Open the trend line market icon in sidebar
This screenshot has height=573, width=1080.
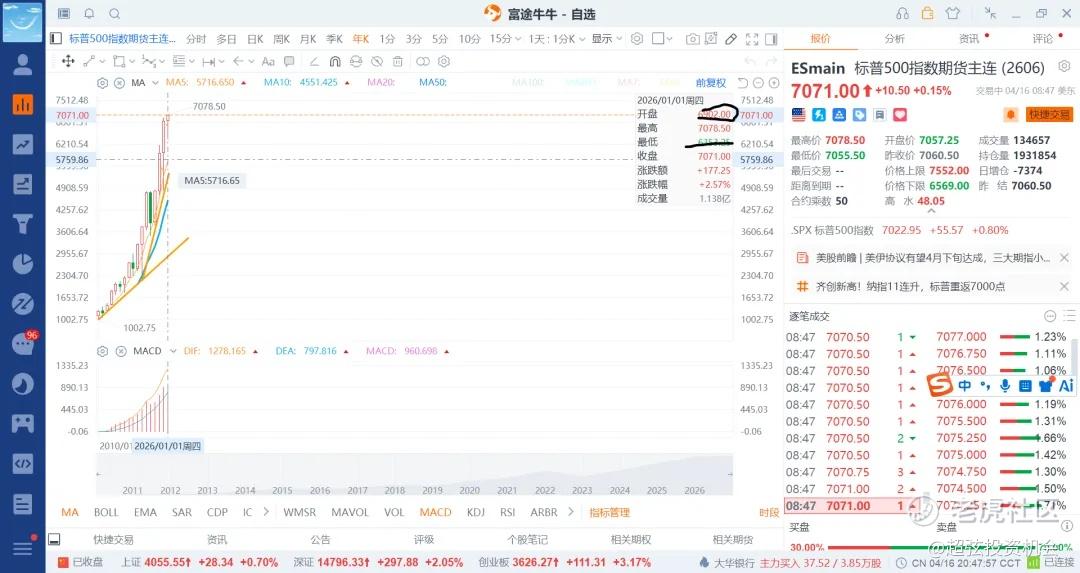click(x=23, y=144)
